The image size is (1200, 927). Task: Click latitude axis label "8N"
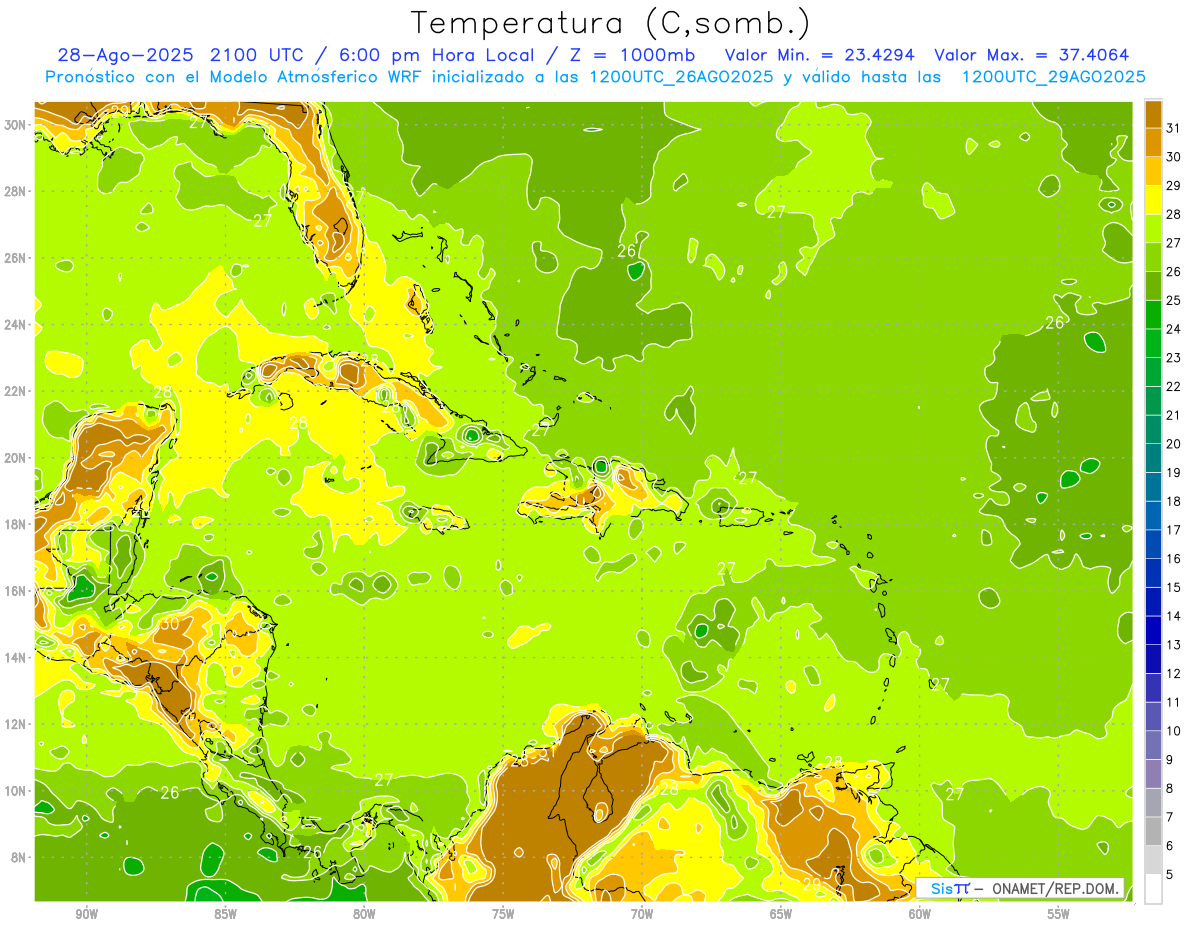19,857
